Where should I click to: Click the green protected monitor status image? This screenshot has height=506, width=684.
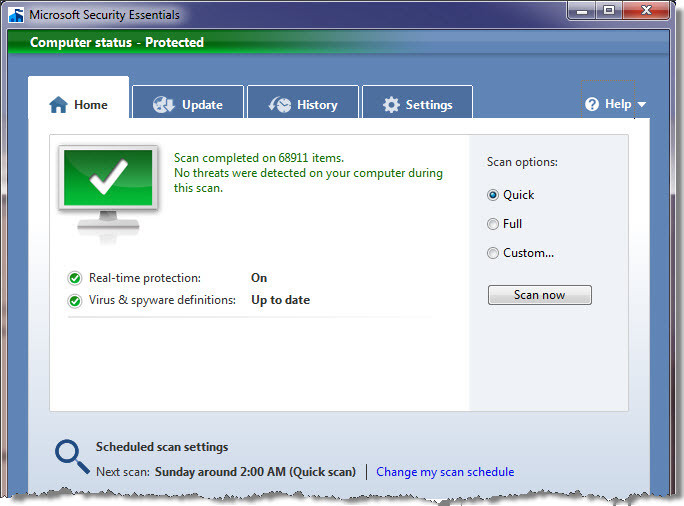point(107,188)
